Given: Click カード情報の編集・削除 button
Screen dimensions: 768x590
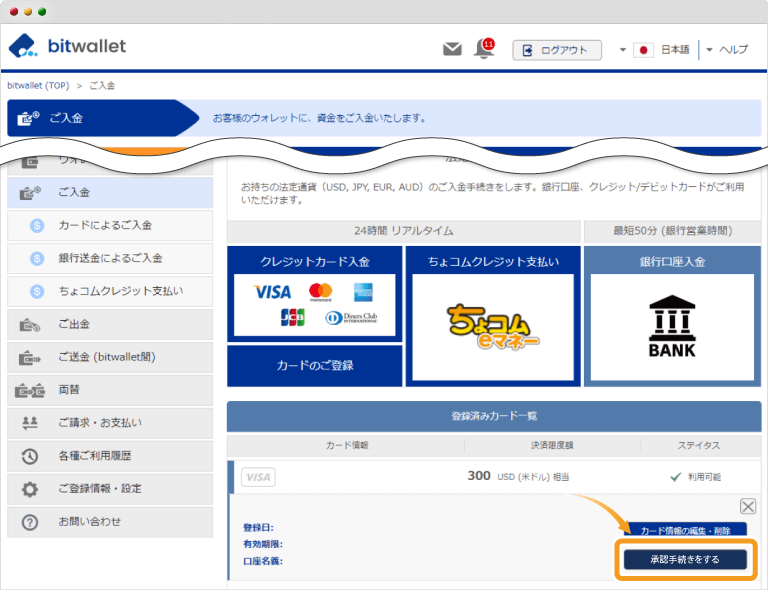Looking at the screenshot, I should [685, 529].
